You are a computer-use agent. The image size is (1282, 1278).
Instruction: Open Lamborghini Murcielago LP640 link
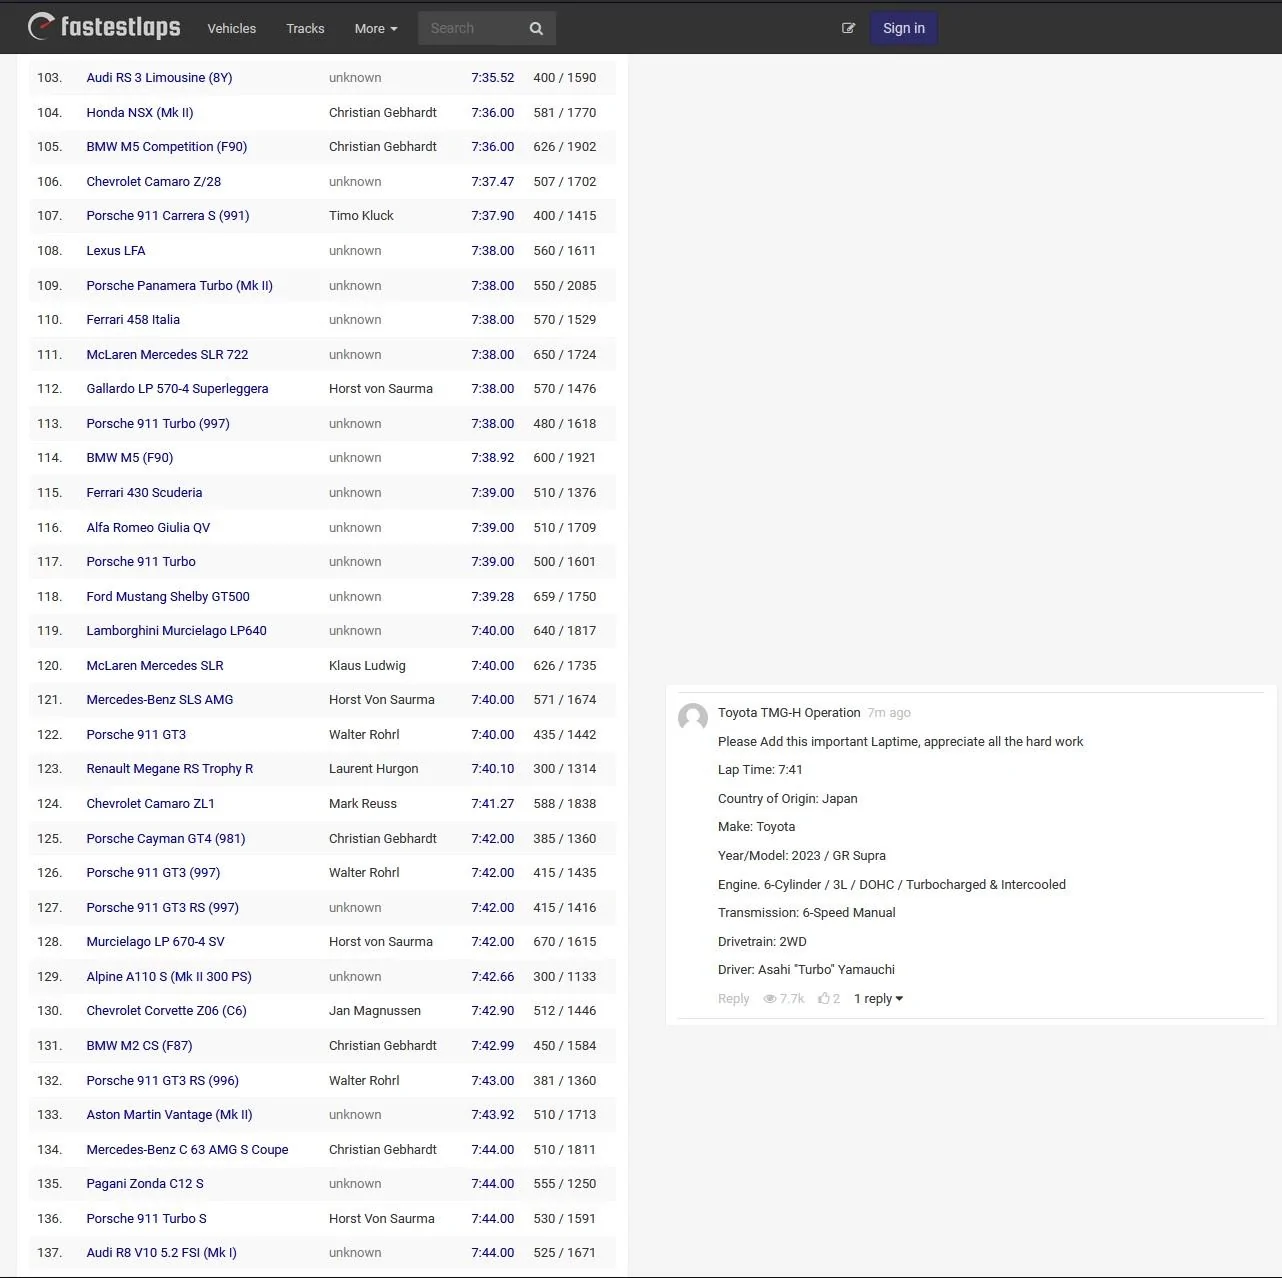176,631
